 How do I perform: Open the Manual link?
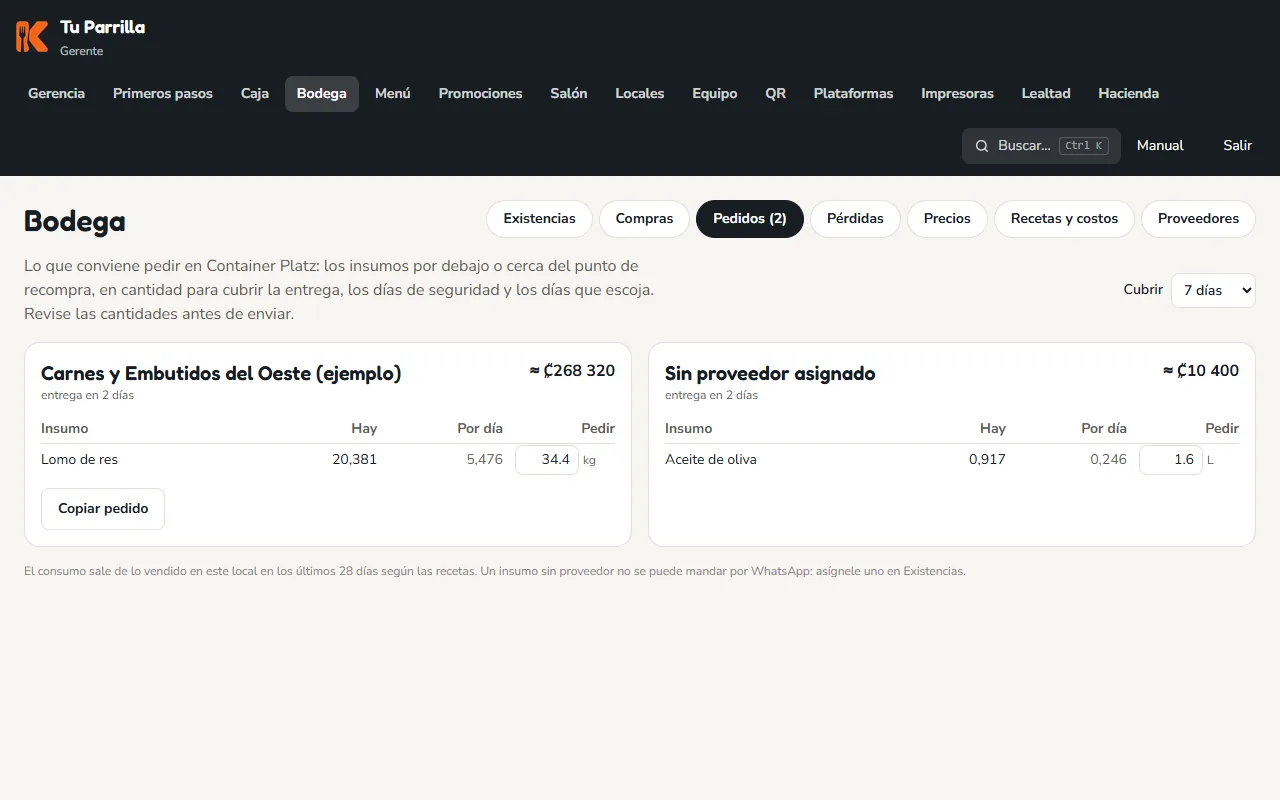pyautogui.click(x=1160, y=146)
